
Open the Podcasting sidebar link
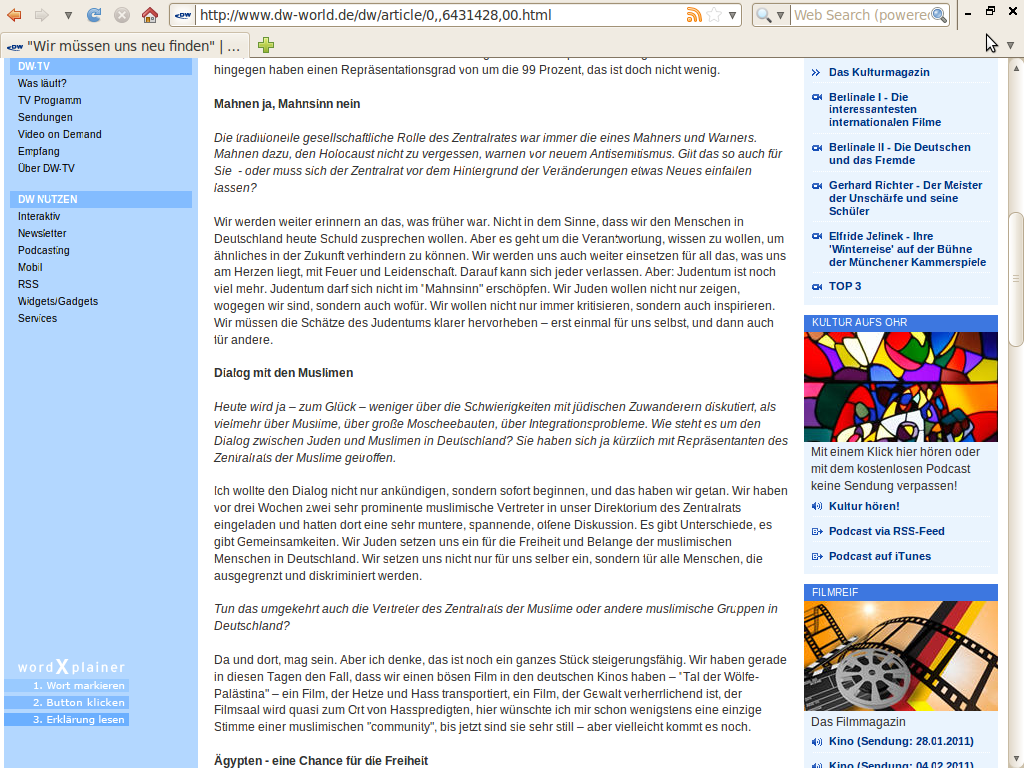(44, 251)
